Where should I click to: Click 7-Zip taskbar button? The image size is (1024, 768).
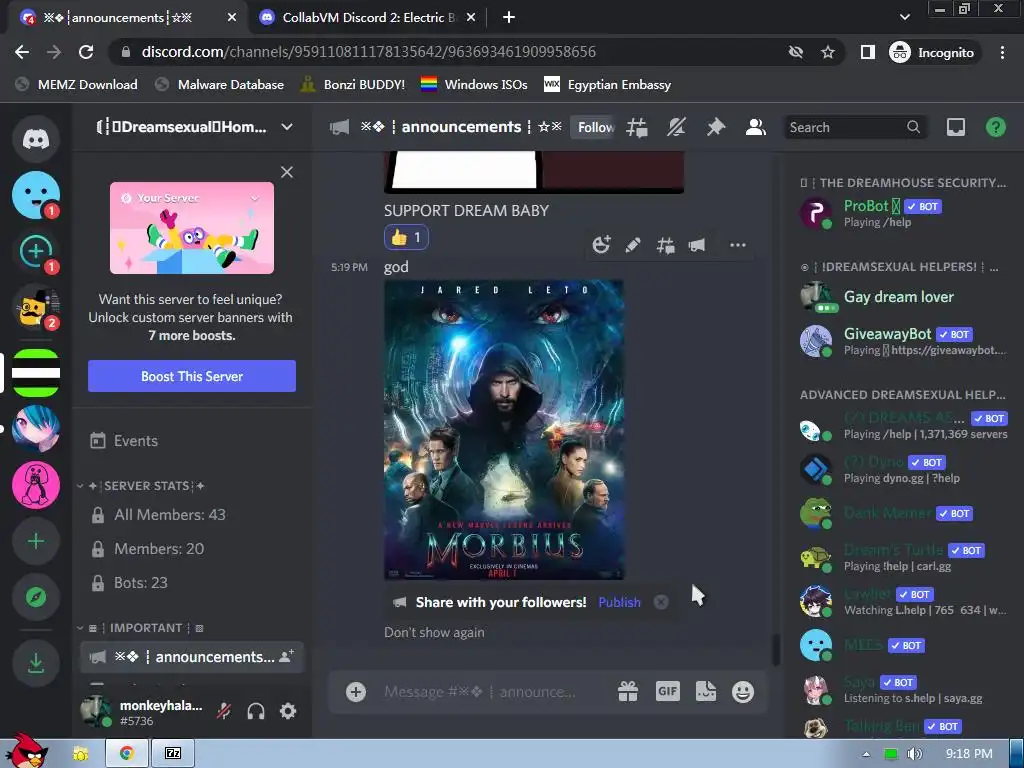pos(172,754)
